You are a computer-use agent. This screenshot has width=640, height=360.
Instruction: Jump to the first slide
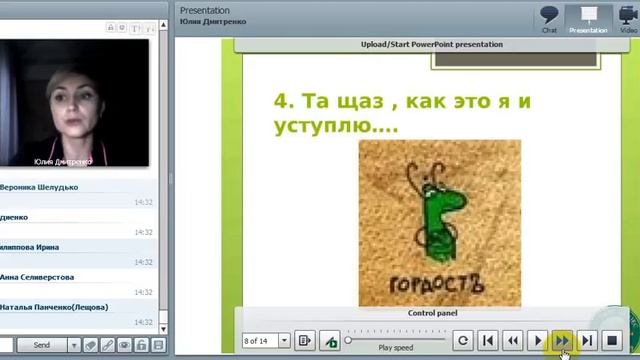(x=488, y=340)
